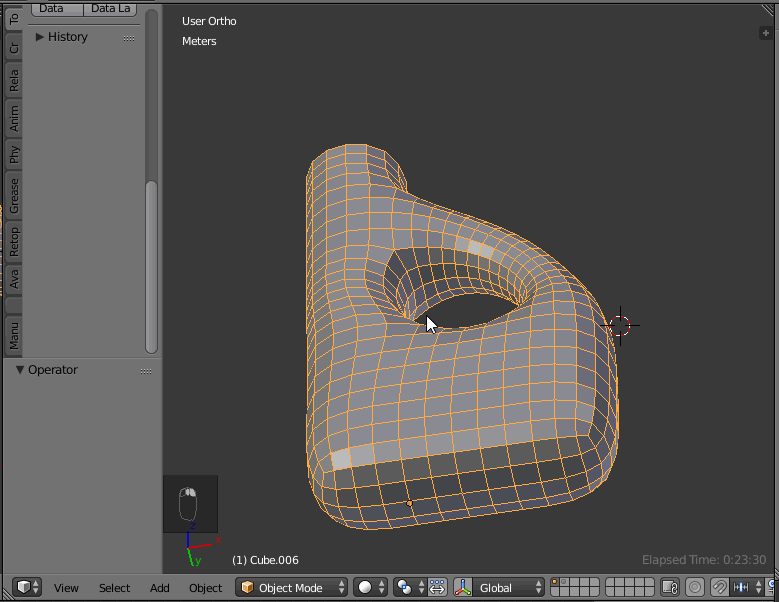Click the Data La button

(x=110, y=8)
